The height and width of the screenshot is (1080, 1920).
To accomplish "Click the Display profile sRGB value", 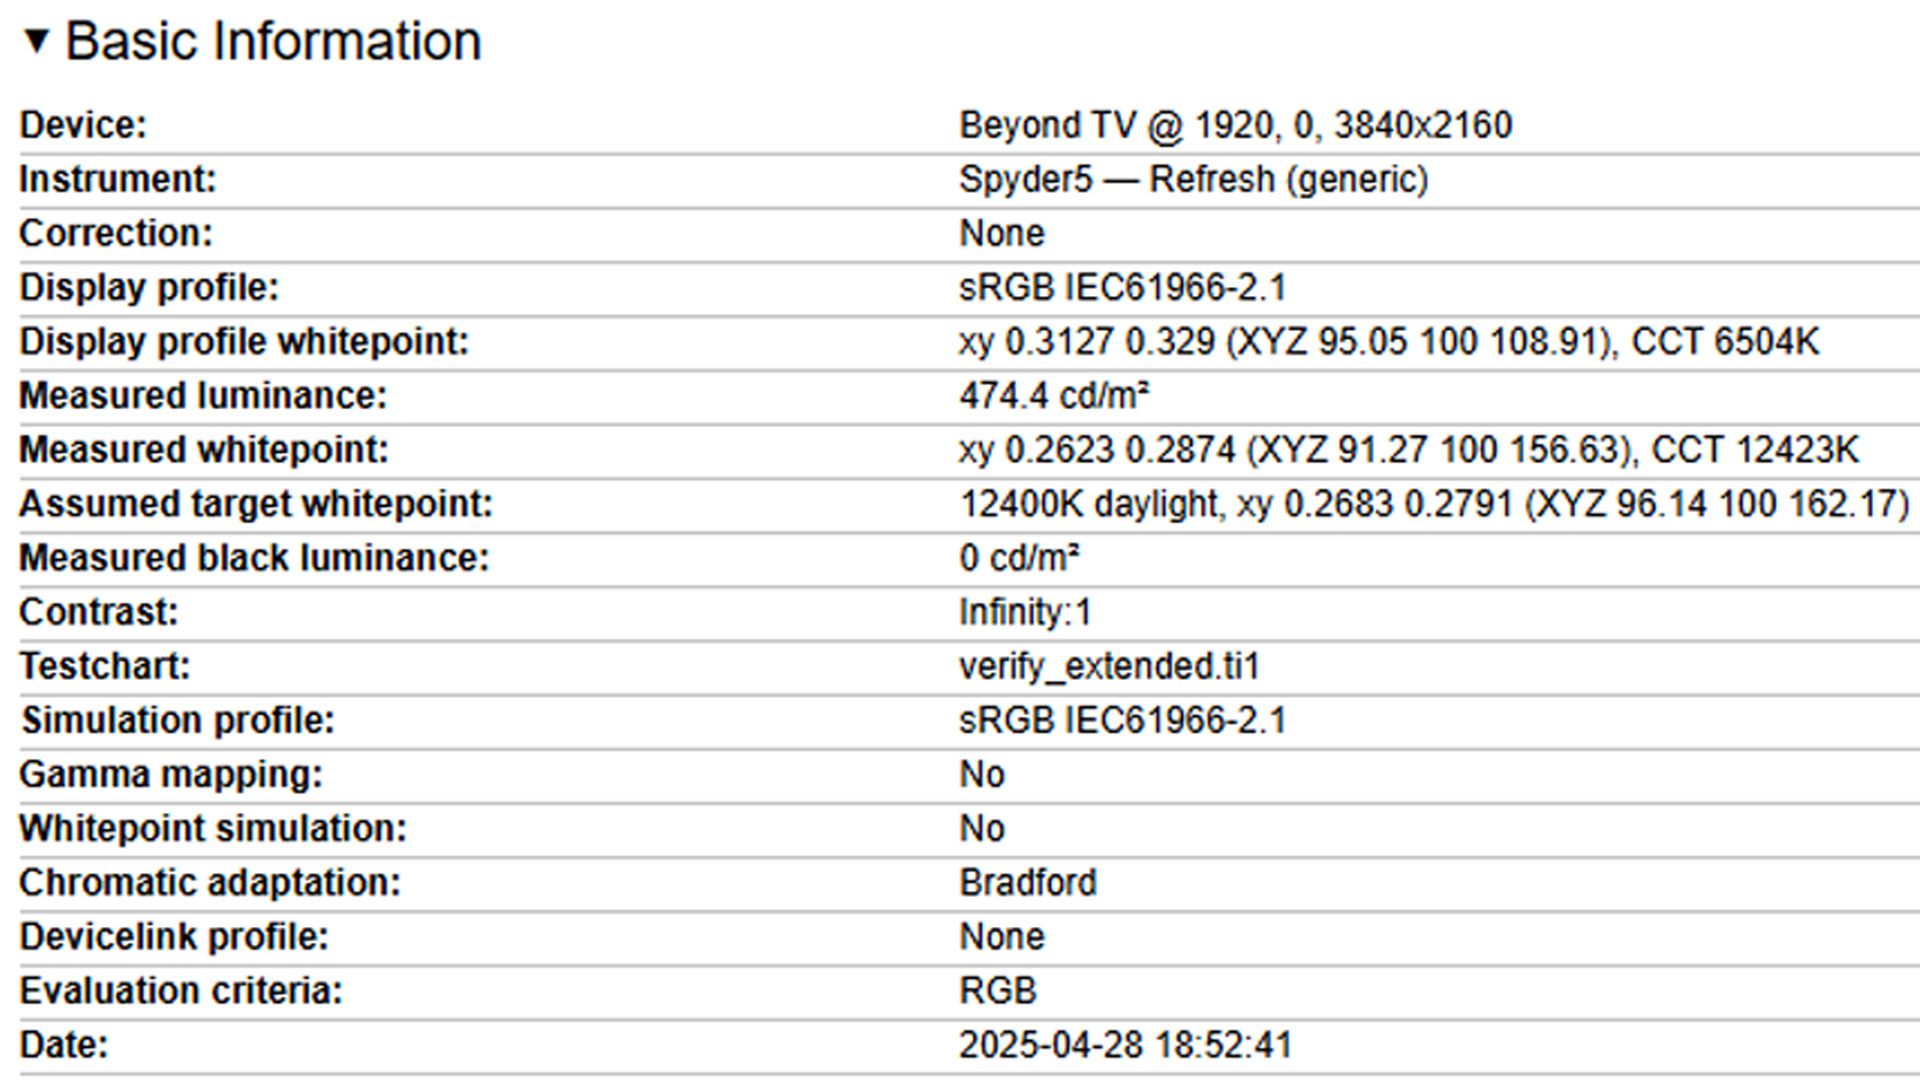I will (x=1122, y=287).
